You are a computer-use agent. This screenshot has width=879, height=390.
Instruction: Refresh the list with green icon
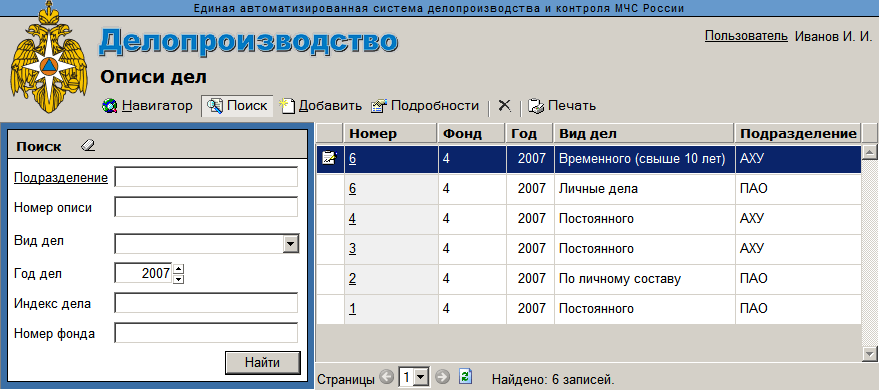point(465,377)
